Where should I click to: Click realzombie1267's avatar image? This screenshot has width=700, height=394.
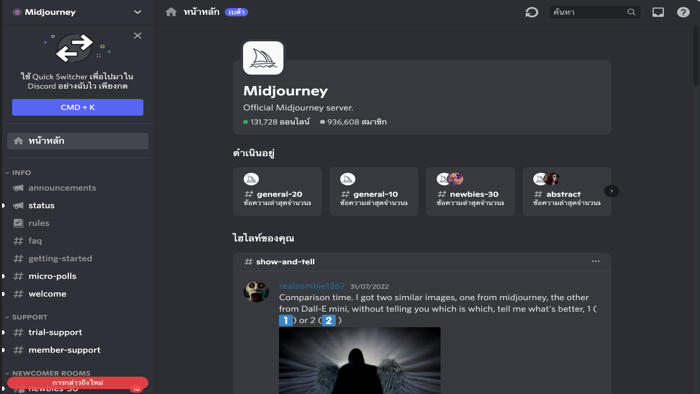click(256, 291)
